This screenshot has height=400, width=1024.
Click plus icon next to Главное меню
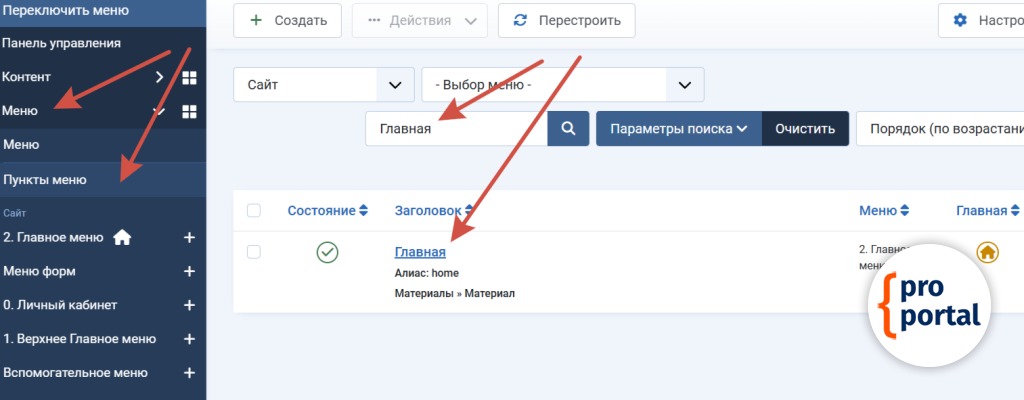coord(189,238)
